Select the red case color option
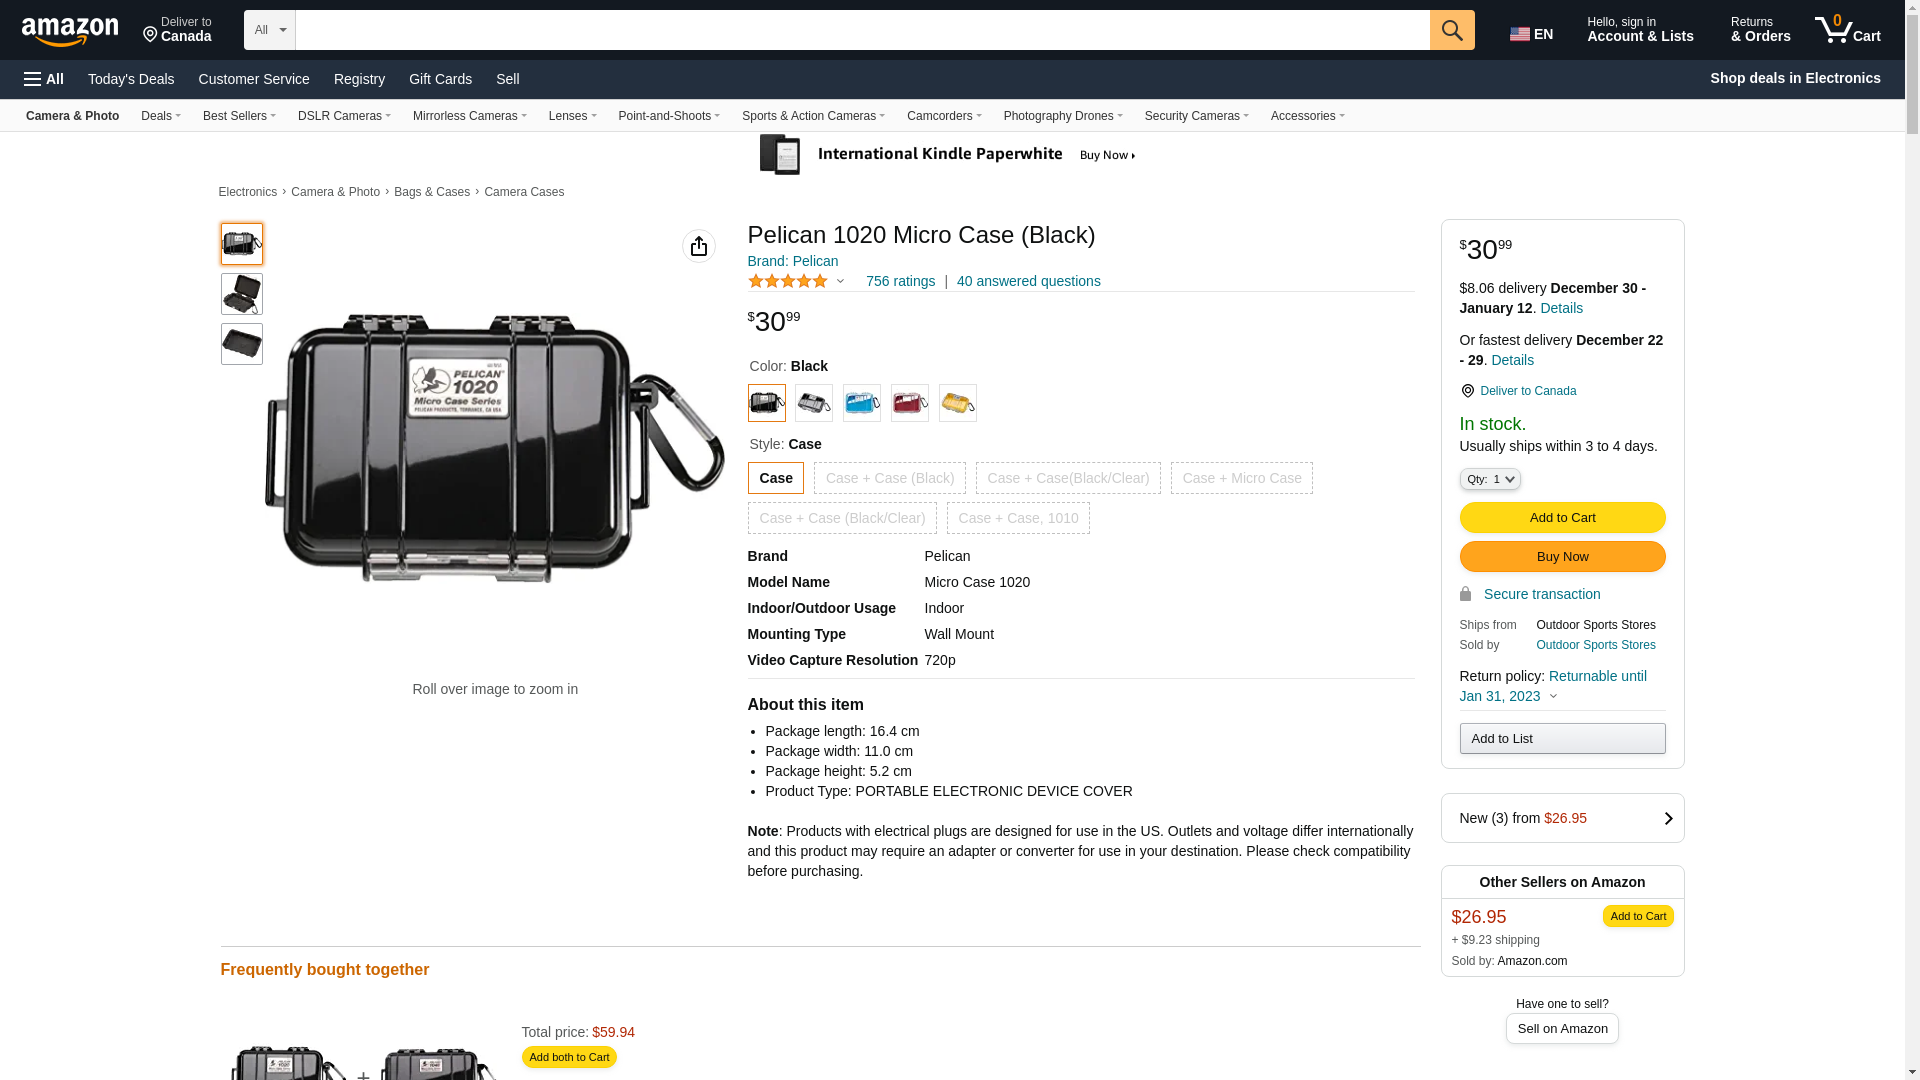1920x1080 pixels. point(909,403)
